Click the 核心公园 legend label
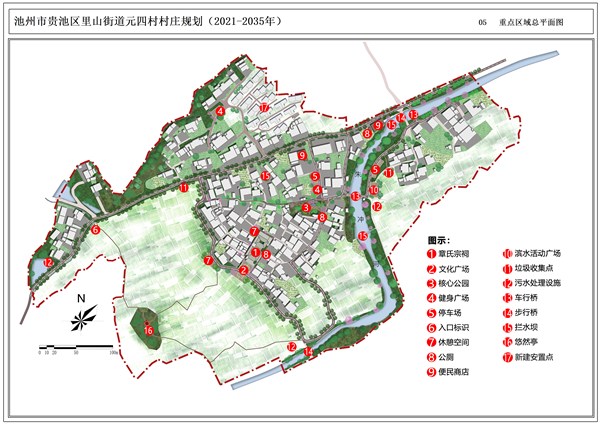This screenshot has width=600, height=424. (453, 283)
